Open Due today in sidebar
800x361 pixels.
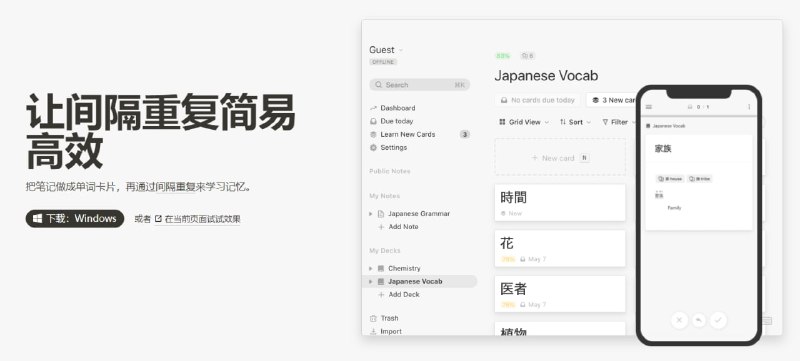pyautogui.click(x=396, y=121)
